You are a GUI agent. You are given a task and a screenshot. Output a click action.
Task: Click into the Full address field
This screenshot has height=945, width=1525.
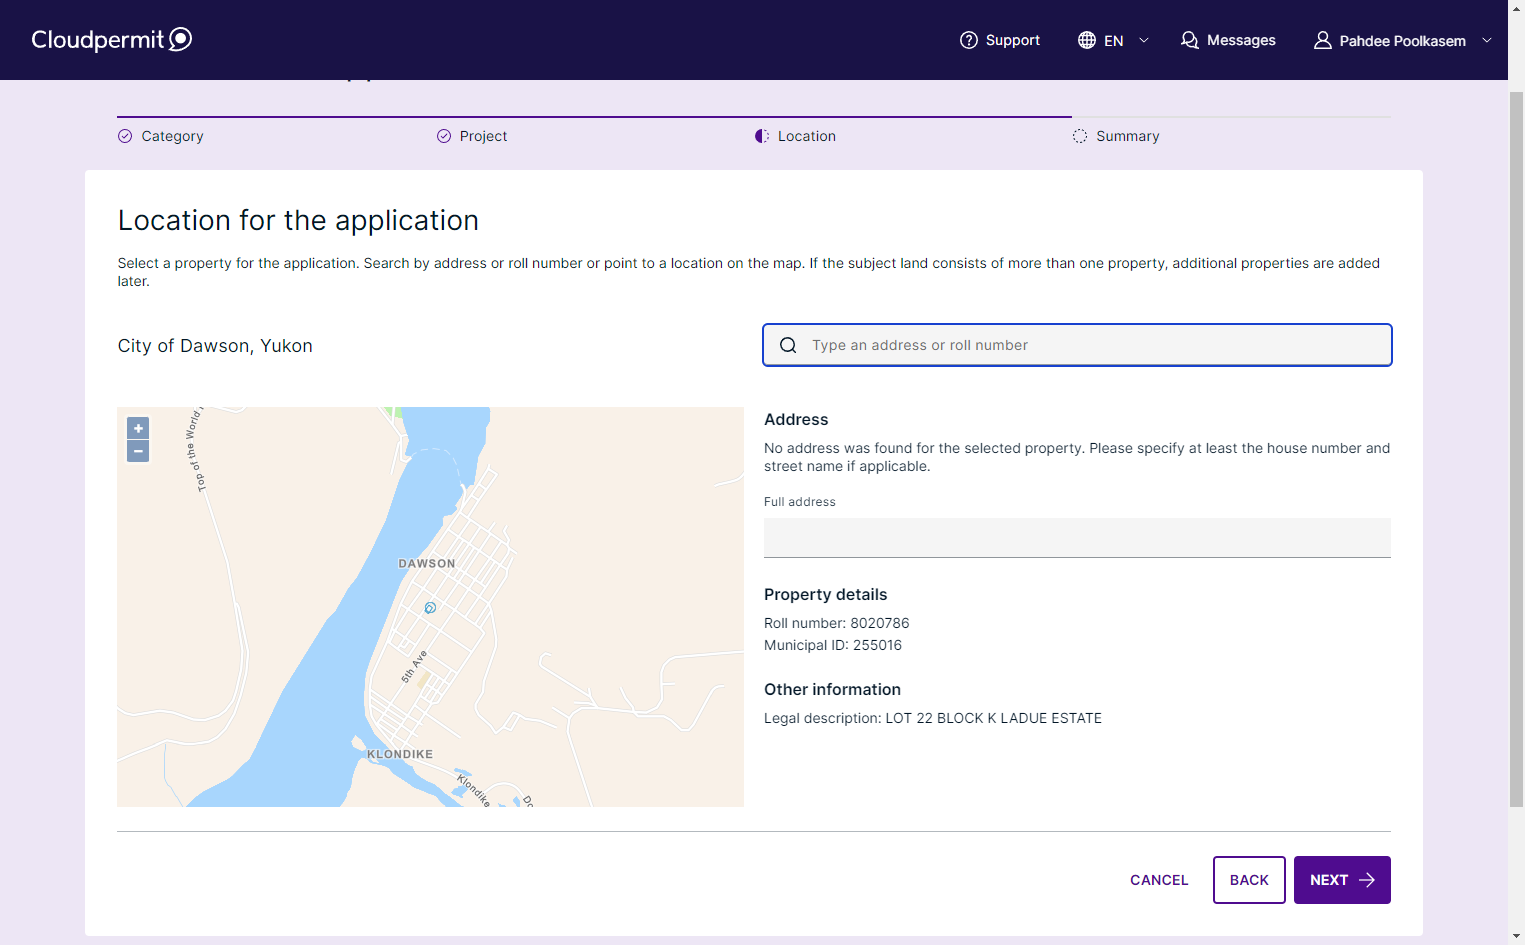point(1077,538)
